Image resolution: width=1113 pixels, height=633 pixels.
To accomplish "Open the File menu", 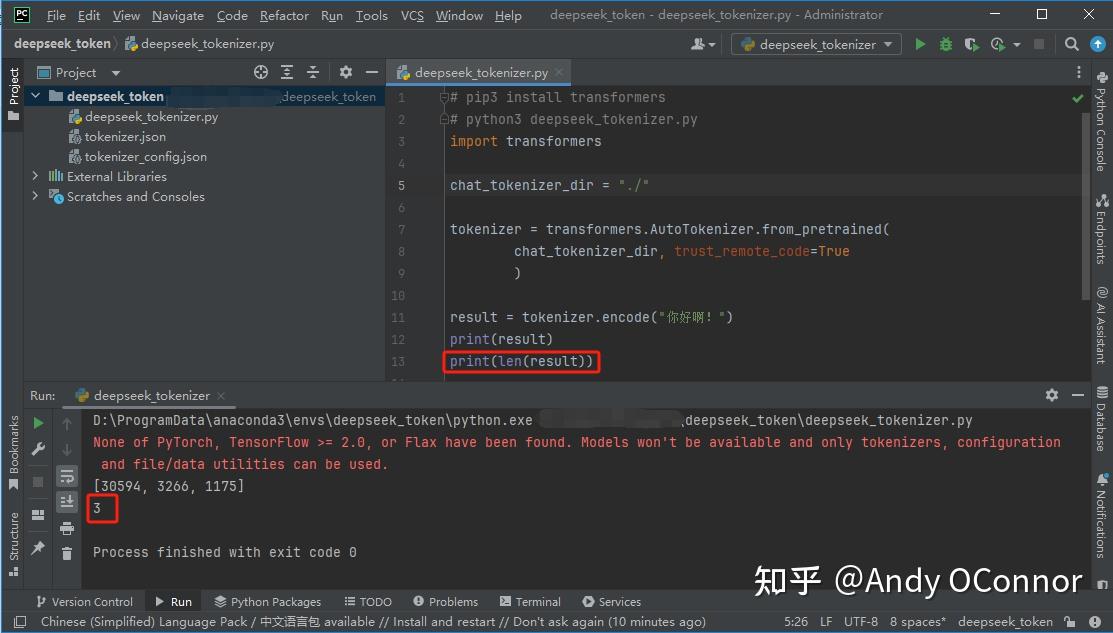I will pyautogui.click(x=55, y=15).
